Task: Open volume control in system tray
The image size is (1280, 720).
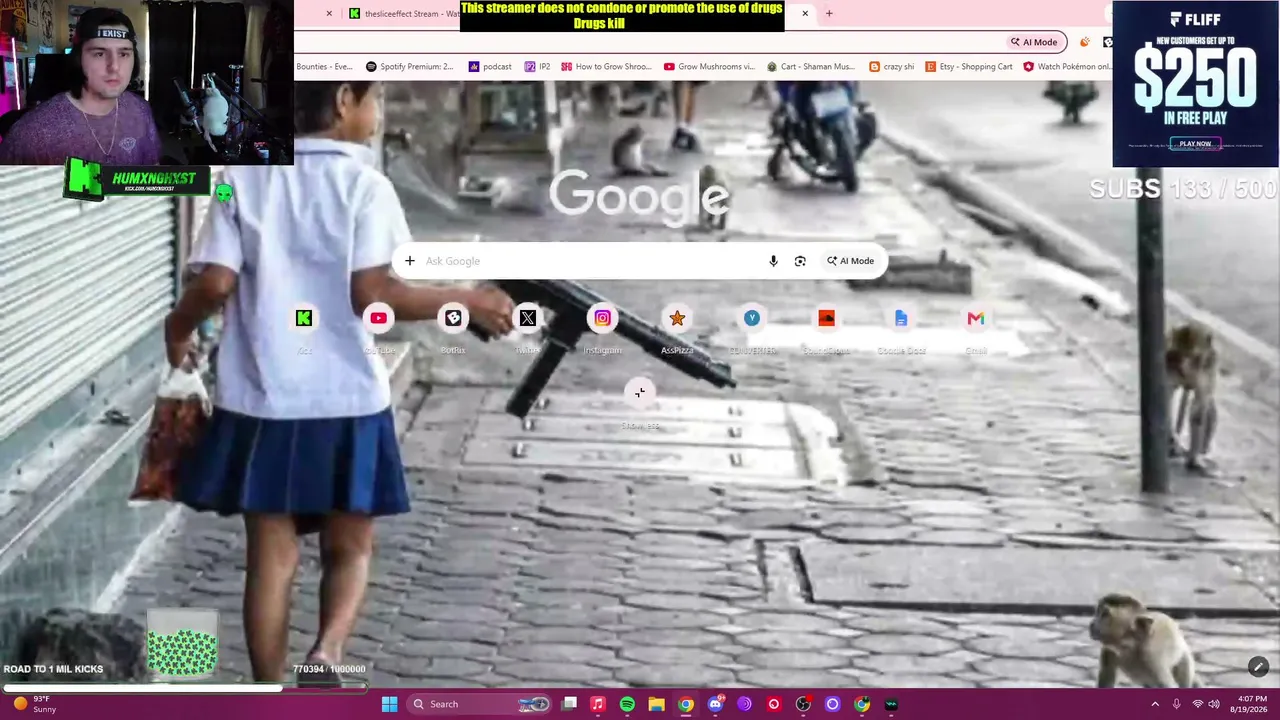Action: [x=1215, y=704]
